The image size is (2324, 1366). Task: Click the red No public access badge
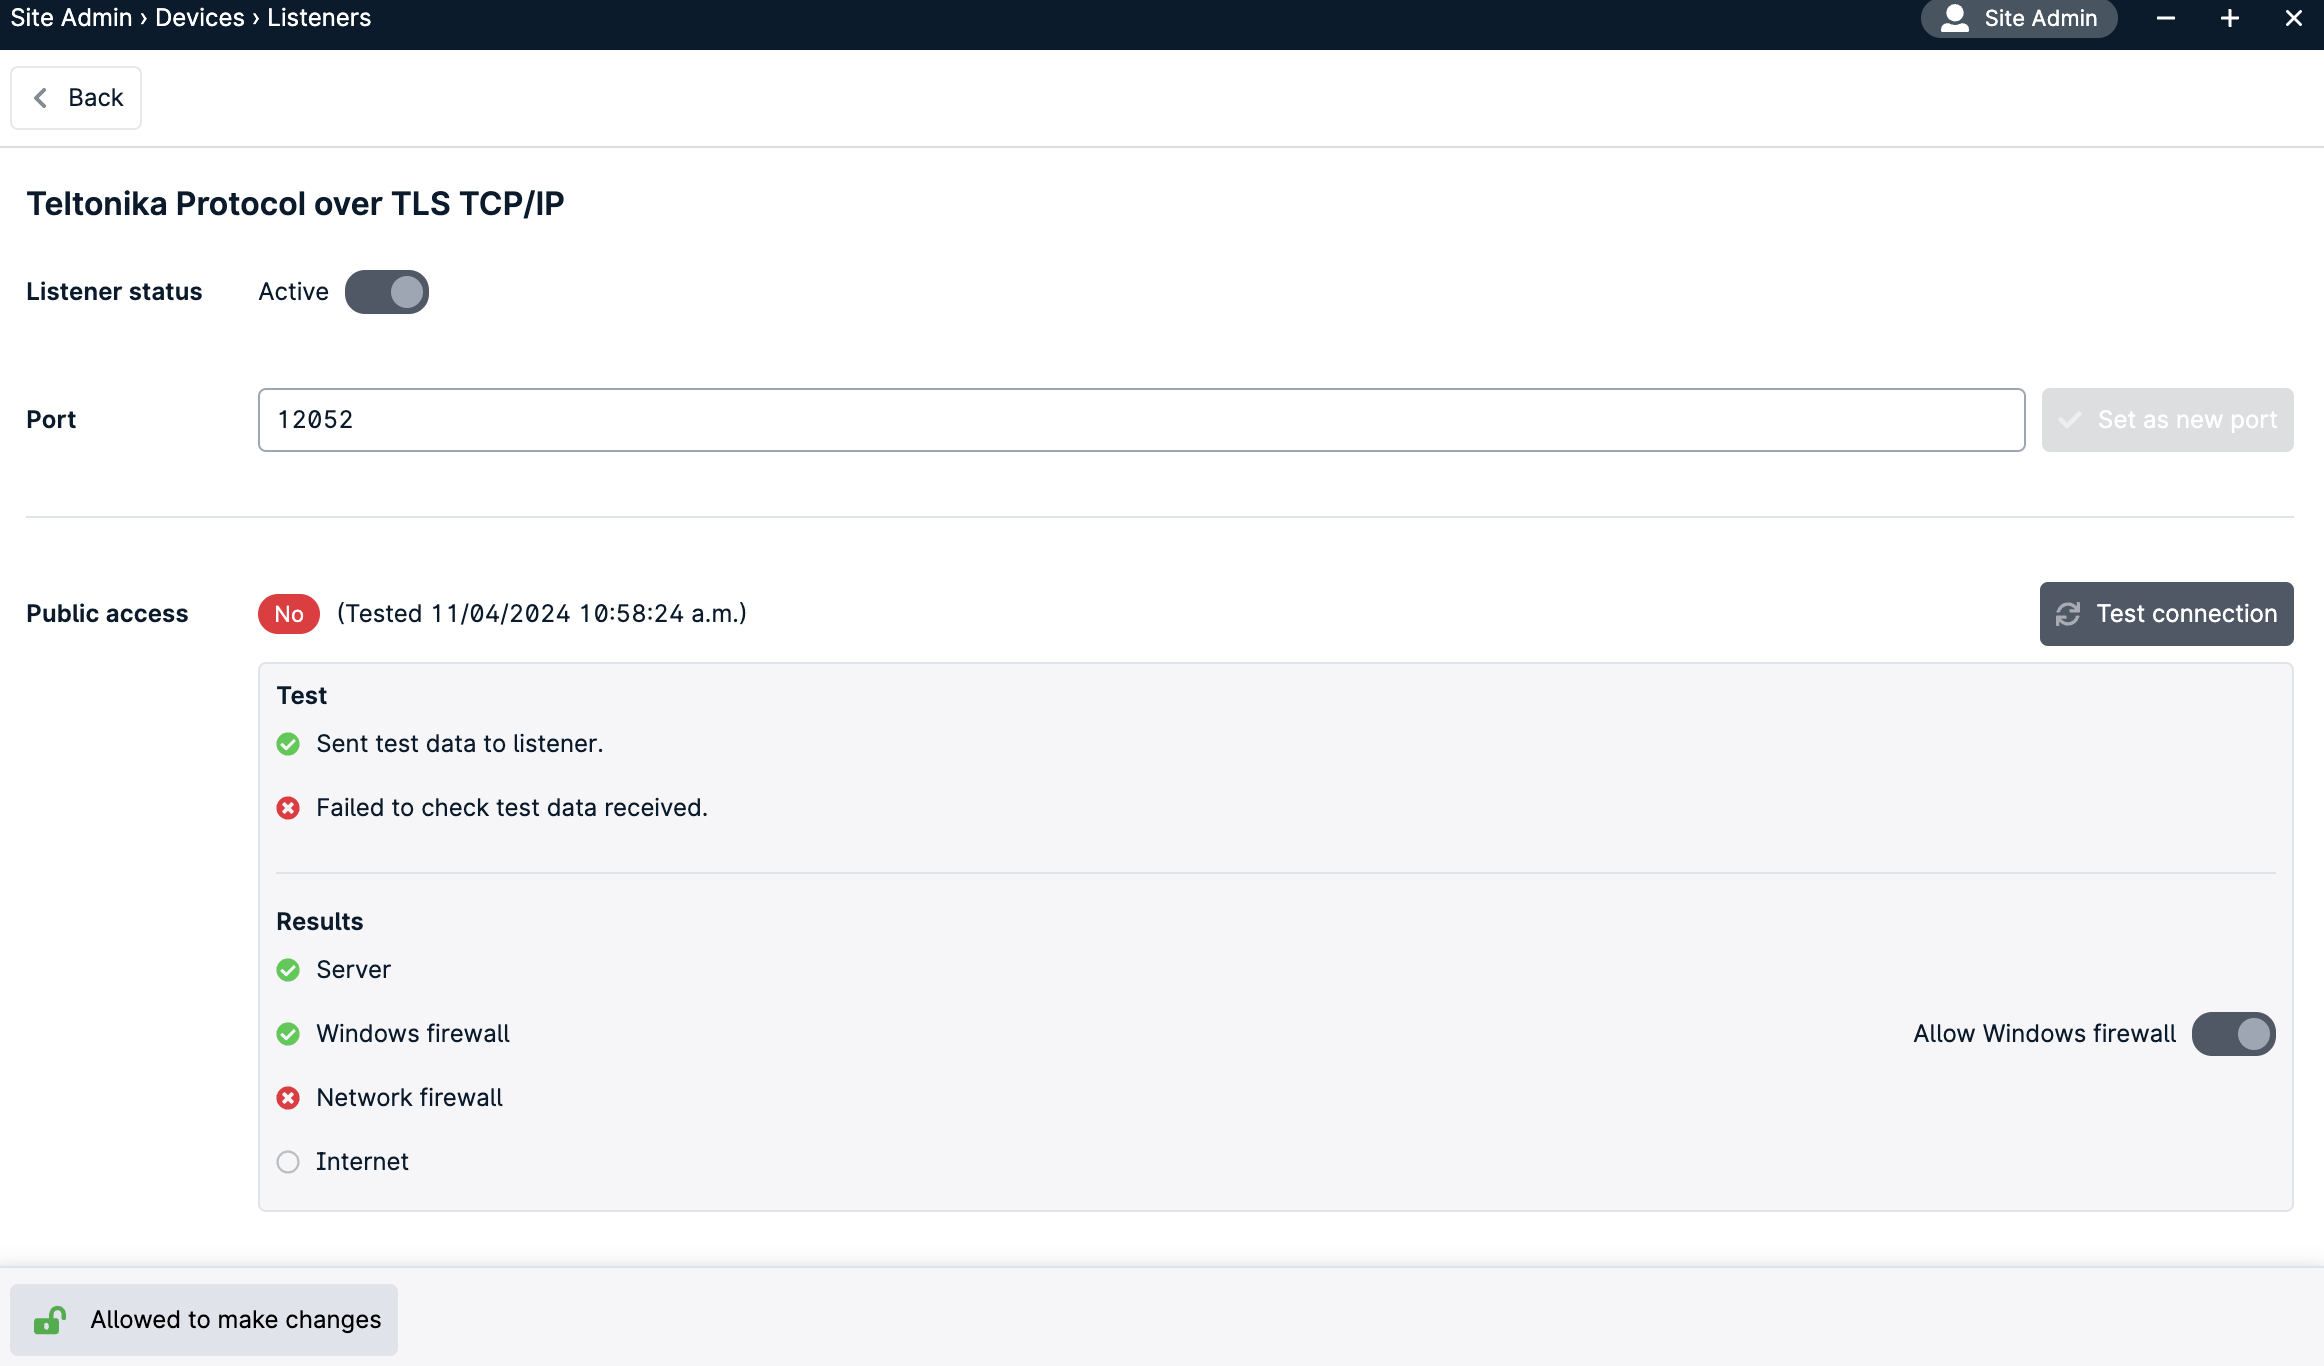[x=289, y=614]
